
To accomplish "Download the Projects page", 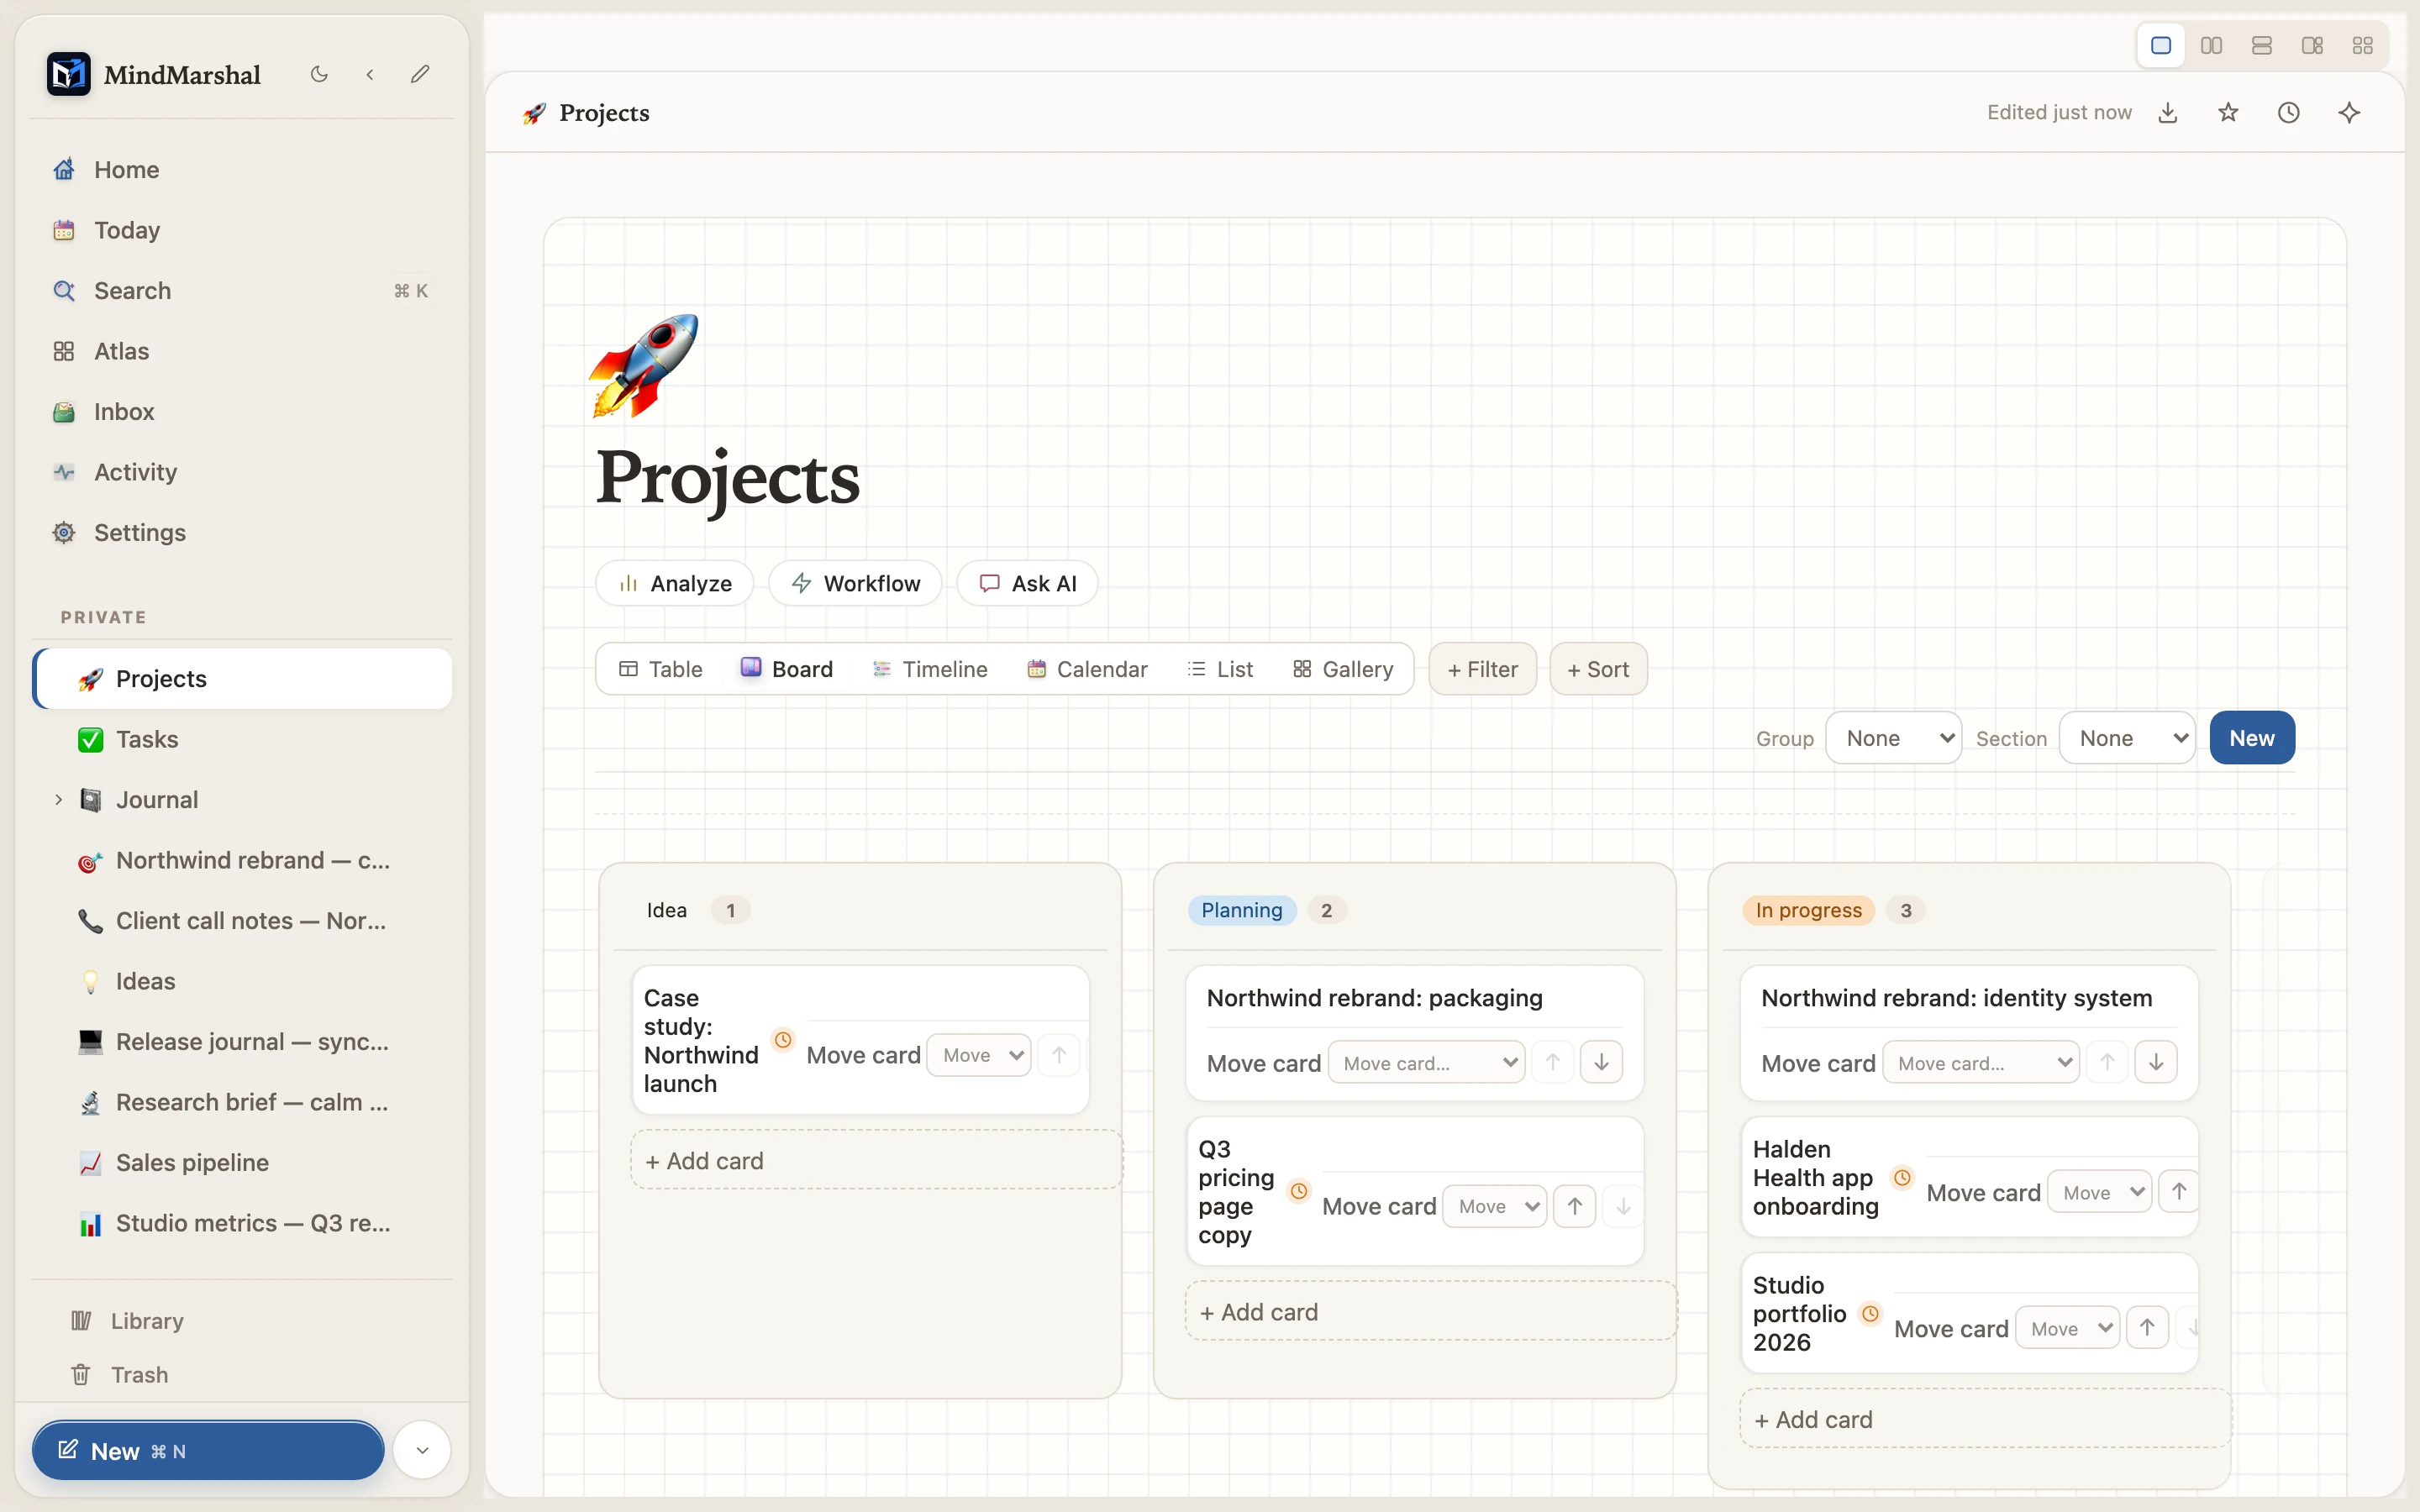I will pyautogui.click(x=2168, y=113).
